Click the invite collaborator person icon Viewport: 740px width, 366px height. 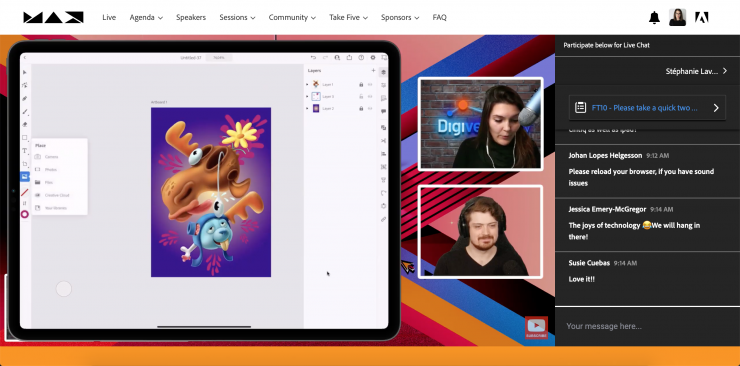337,58
